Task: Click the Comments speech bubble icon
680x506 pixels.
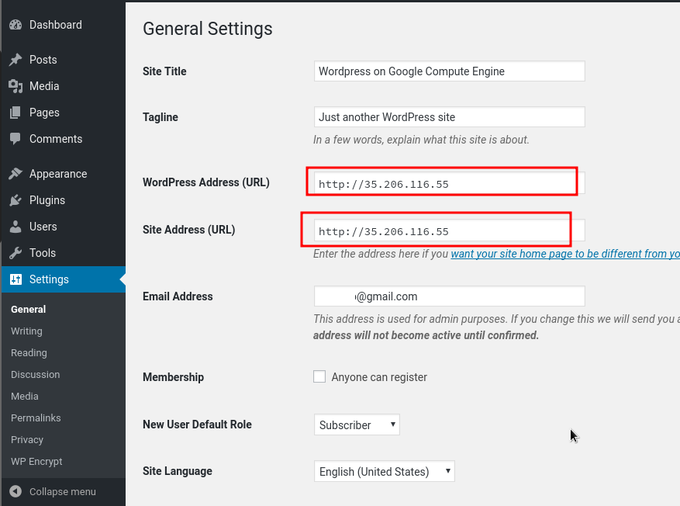Action: (x=16, y=139)
